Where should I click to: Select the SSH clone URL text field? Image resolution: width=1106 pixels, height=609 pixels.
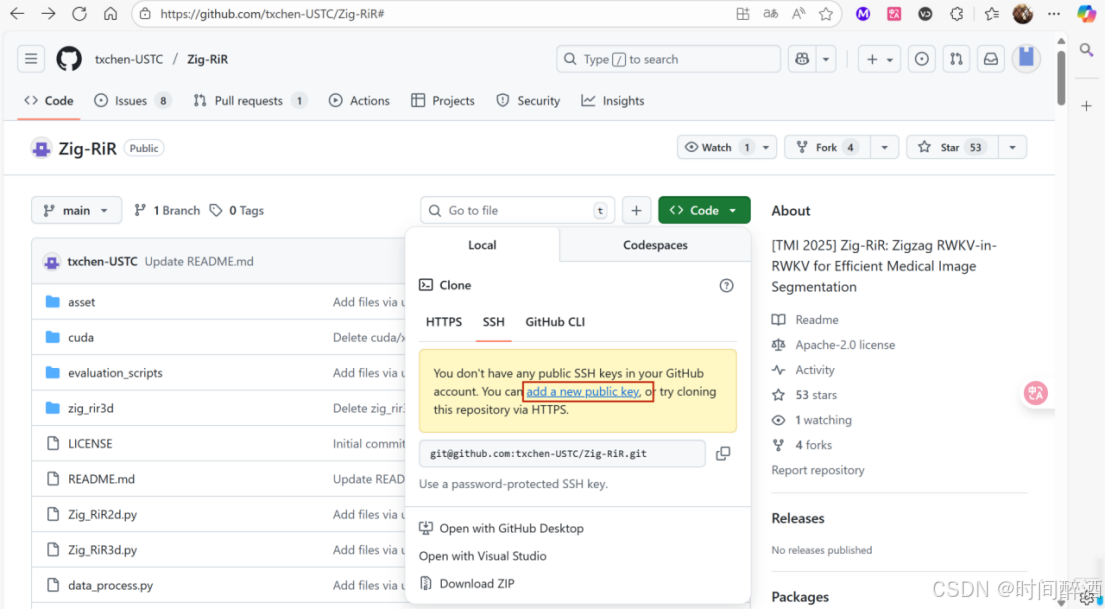[x=562, y=454]
